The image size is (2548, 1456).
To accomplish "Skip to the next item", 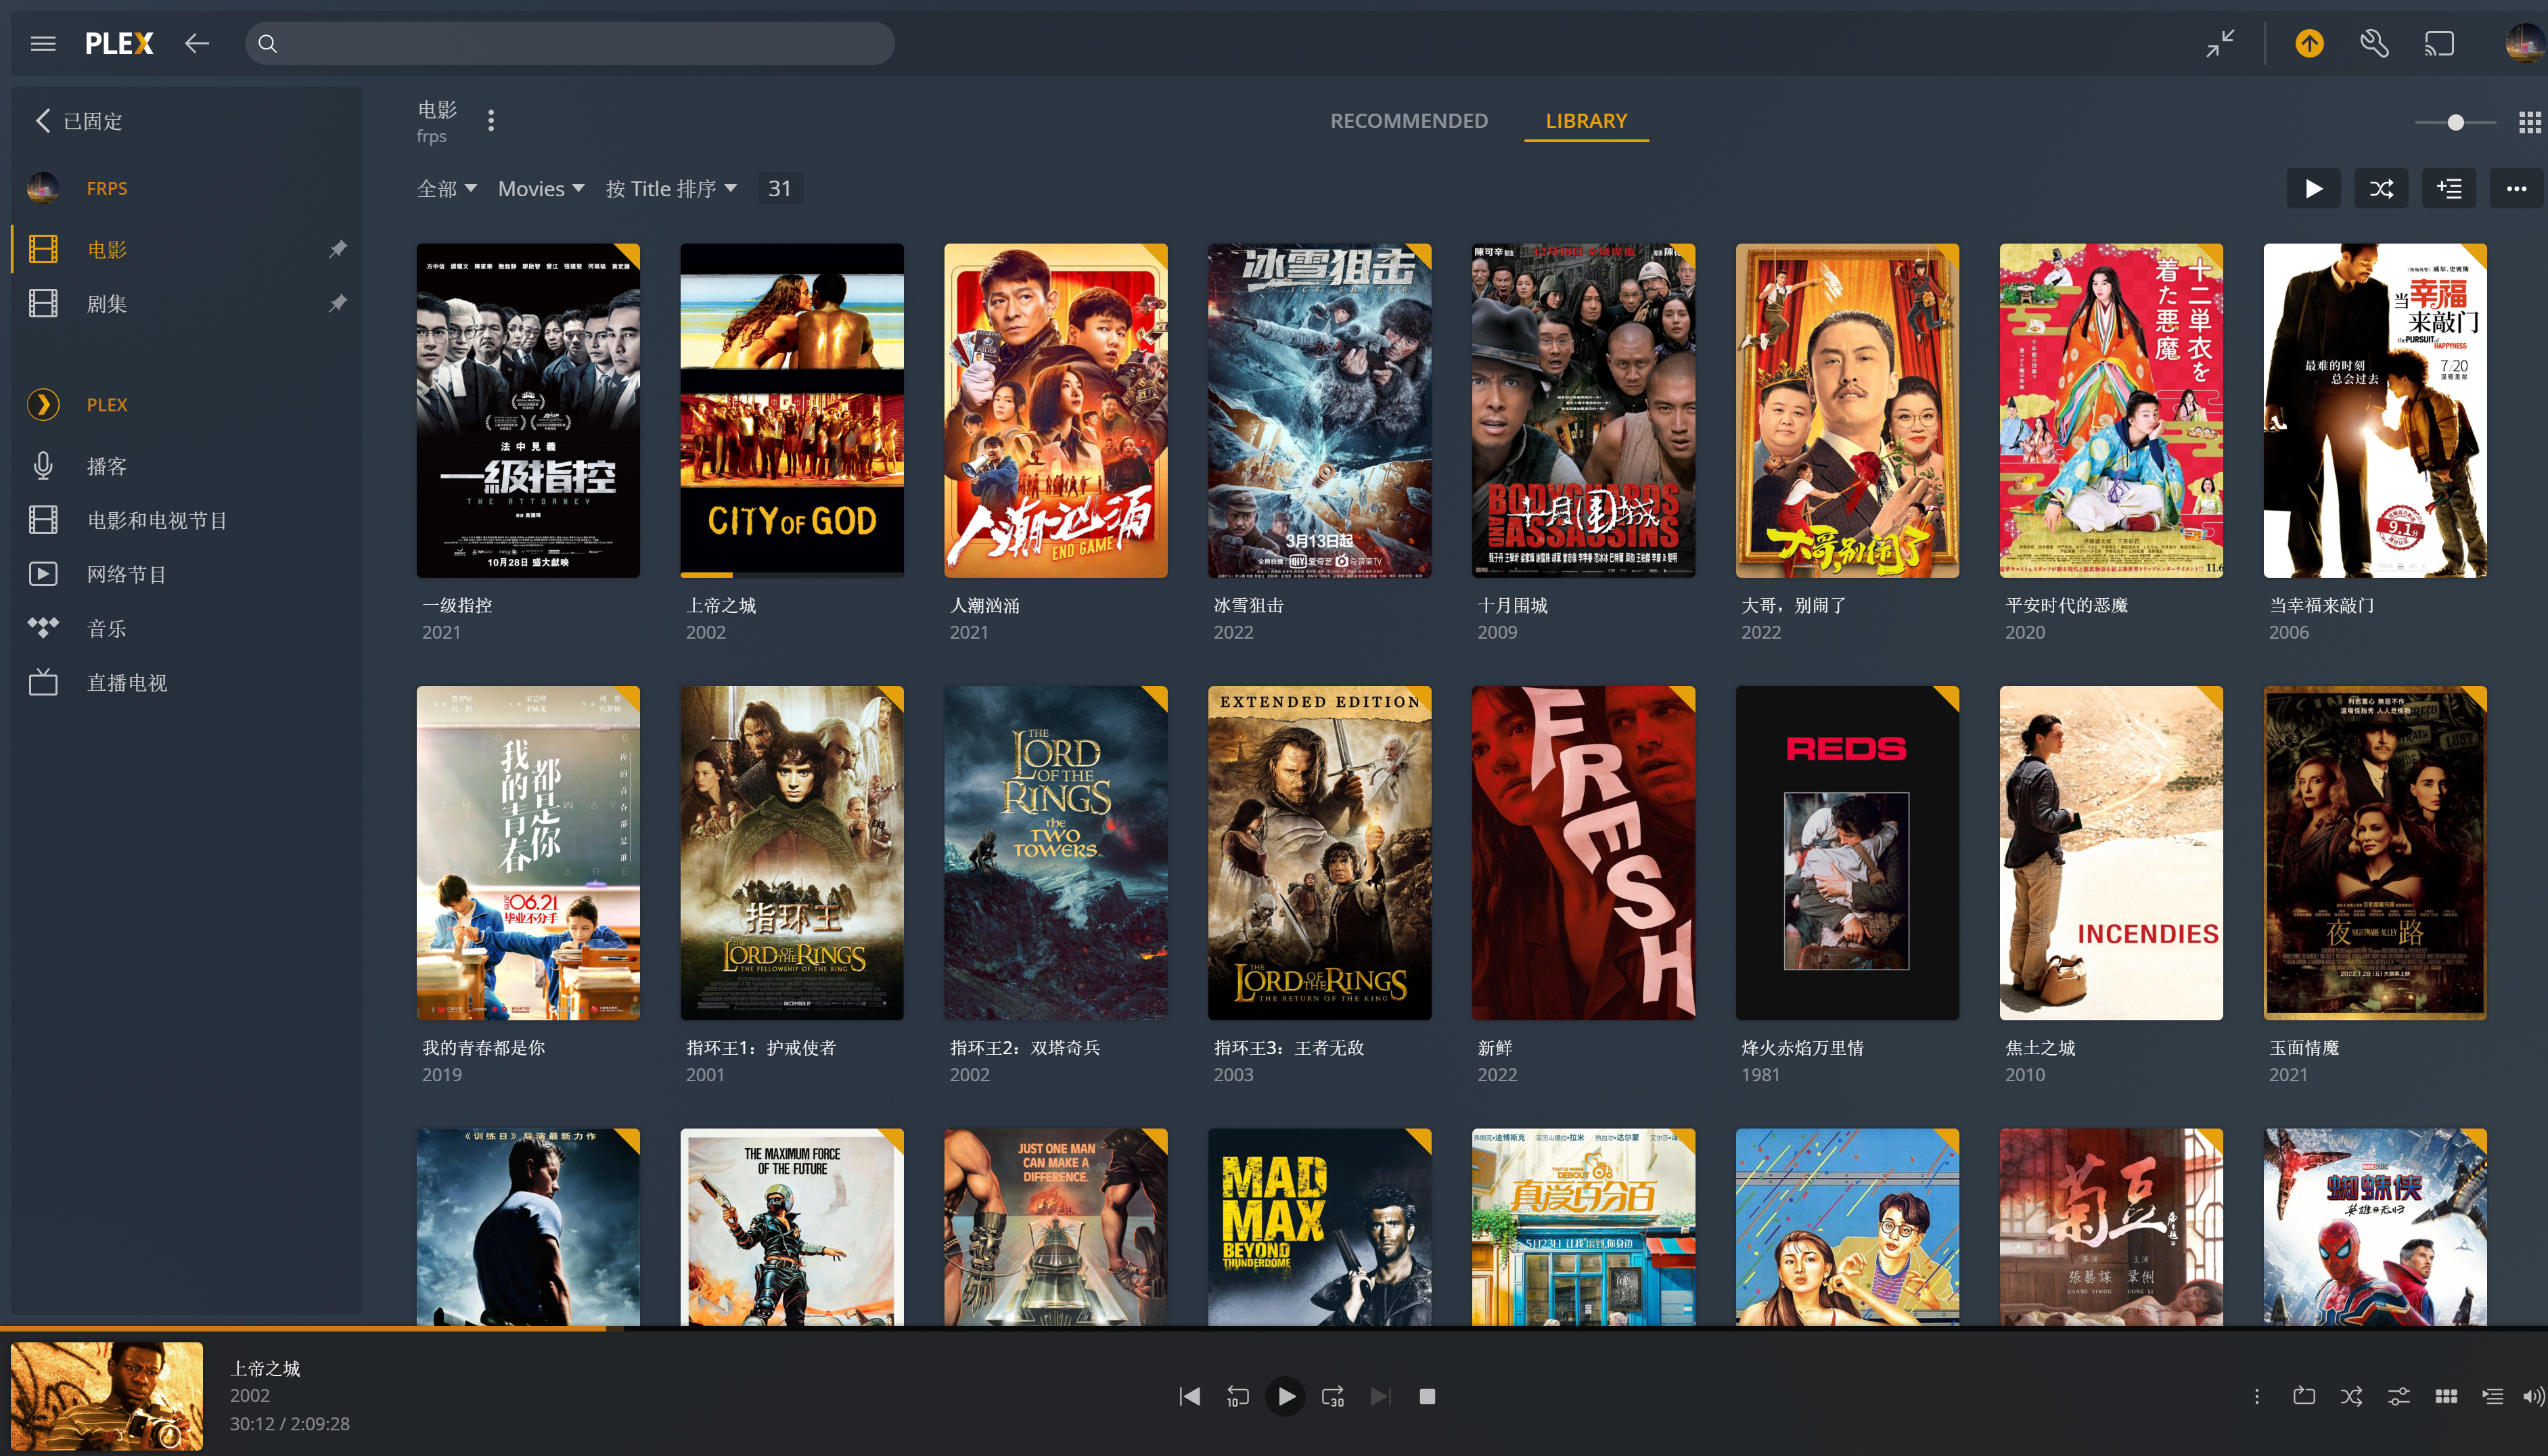I will (x=1380, y=1396).
